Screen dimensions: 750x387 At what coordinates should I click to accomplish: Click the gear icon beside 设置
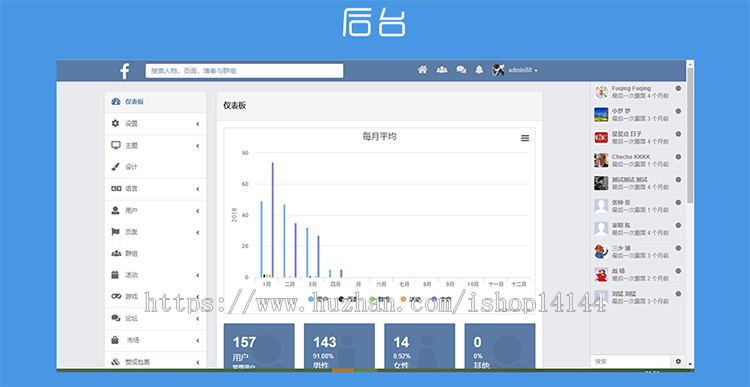[x=115, y=123]
